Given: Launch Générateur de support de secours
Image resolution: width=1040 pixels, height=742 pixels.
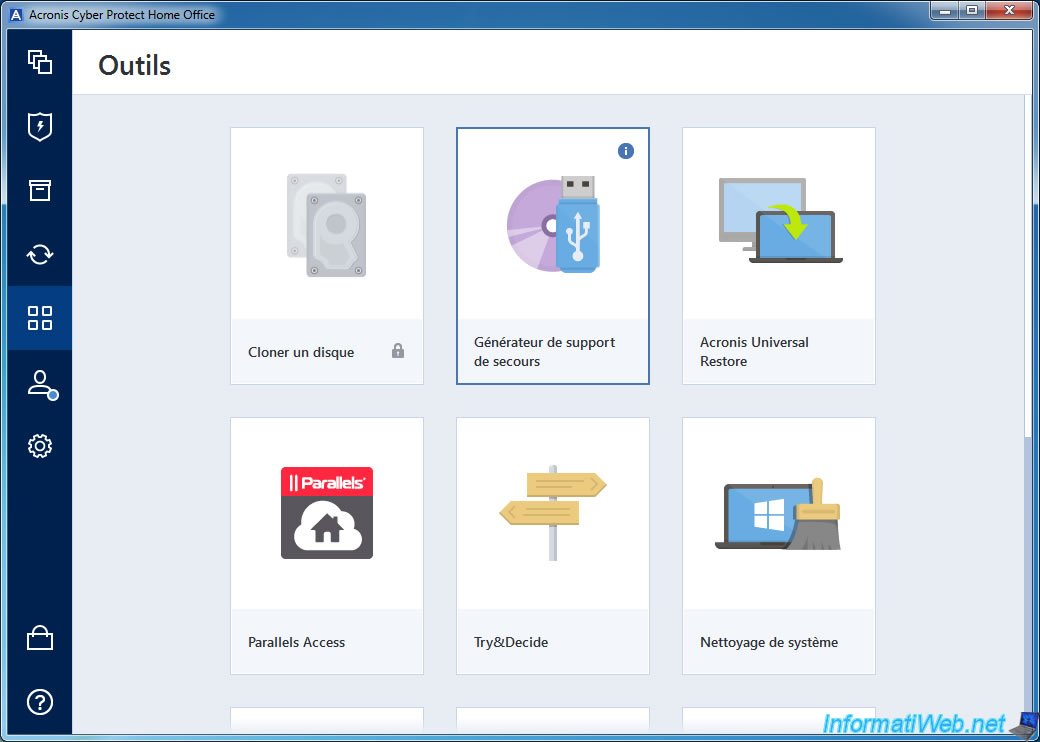Looking at the screenshot, I should click(x=552, y=255).
